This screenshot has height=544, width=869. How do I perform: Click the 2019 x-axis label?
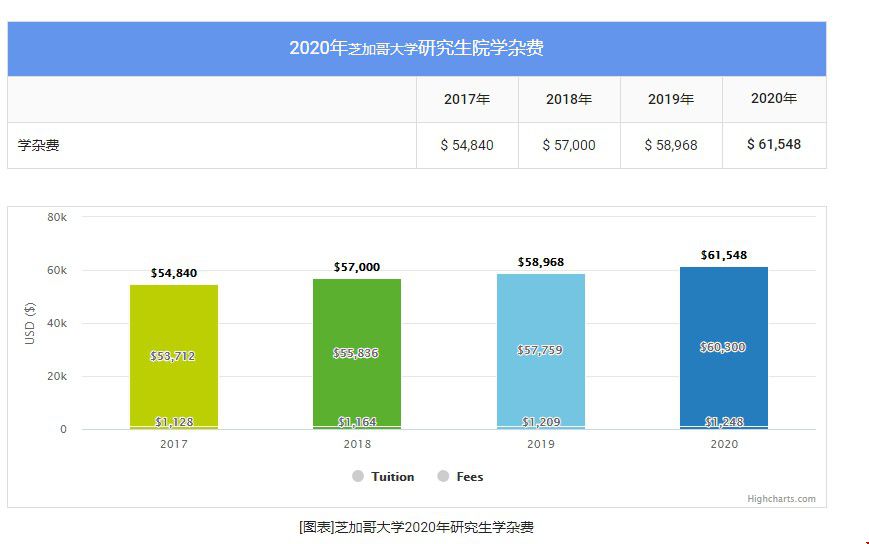tap(541, 444)
